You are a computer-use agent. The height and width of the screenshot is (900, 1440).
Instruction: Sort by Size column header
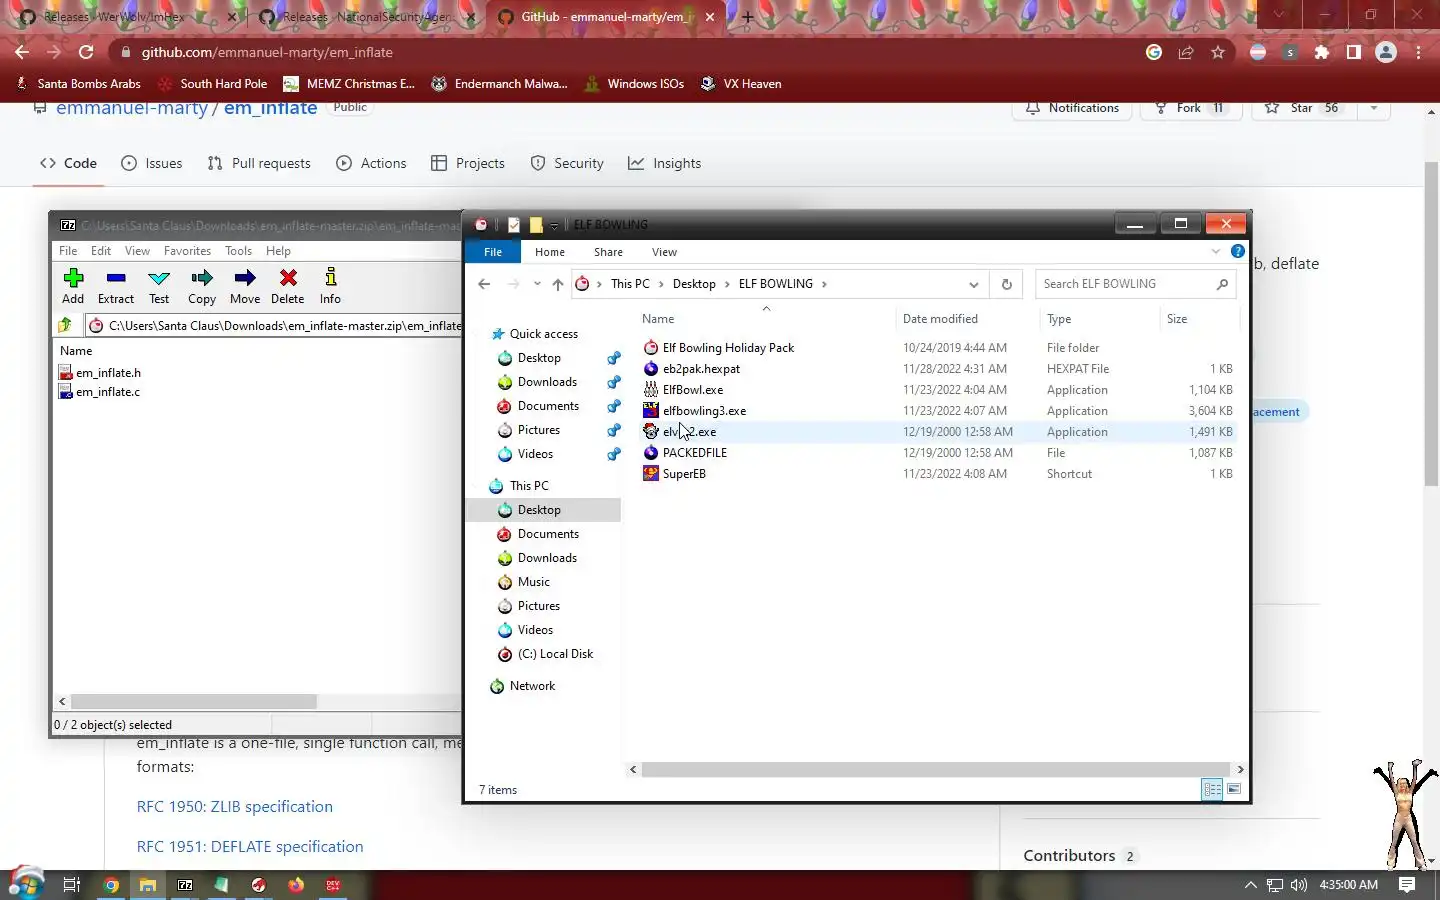[x=1177, y=319]
